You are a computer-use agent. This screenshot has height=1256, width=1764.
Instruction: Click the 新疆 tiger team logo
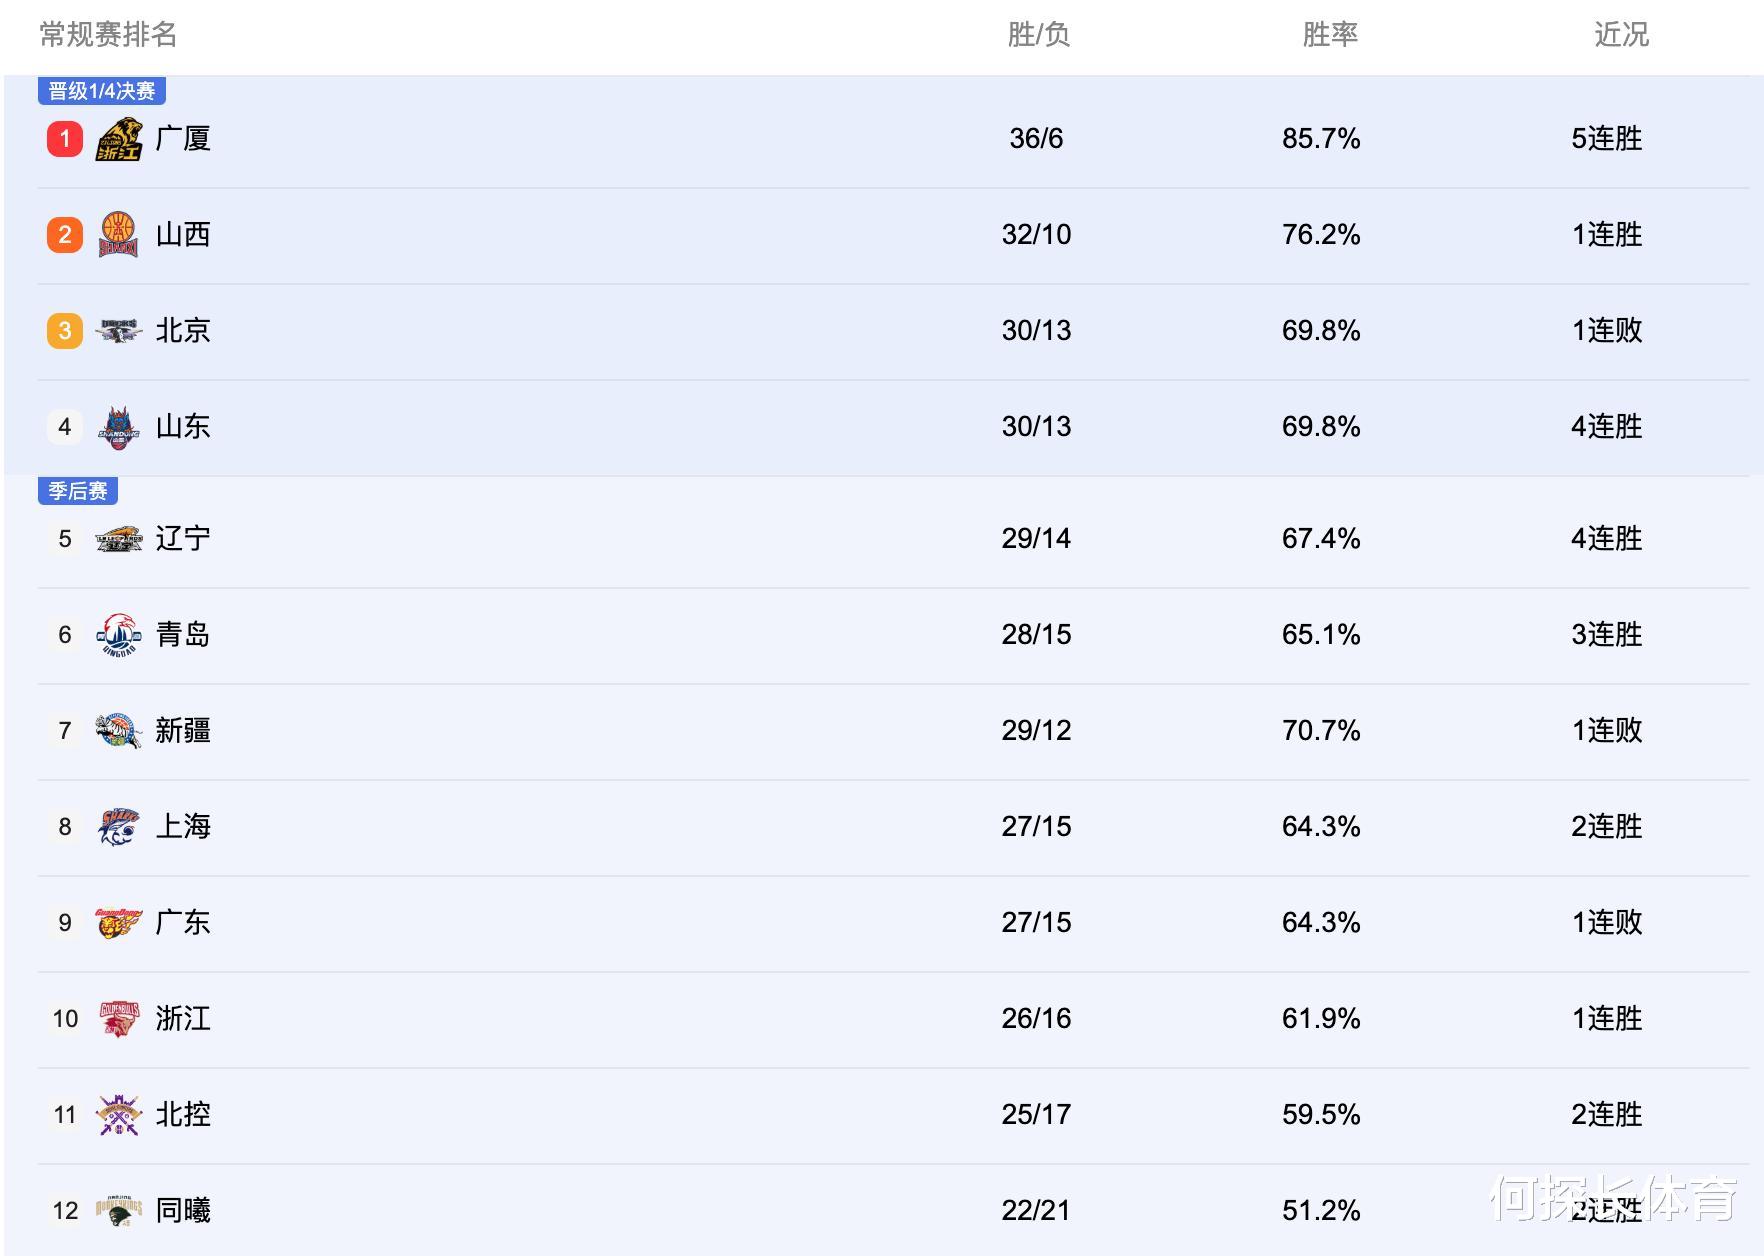119,731
